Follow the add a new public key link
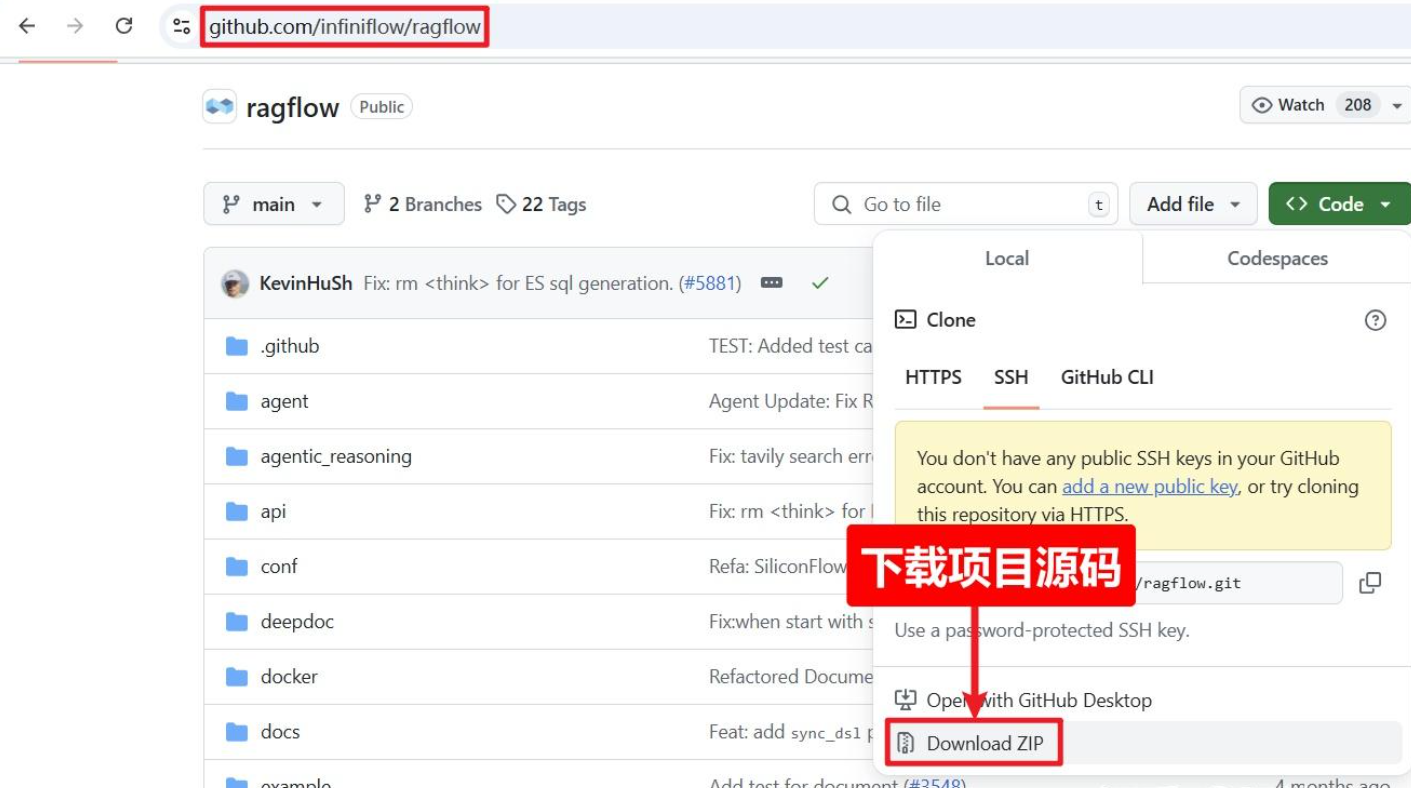 click(1149, 486)
